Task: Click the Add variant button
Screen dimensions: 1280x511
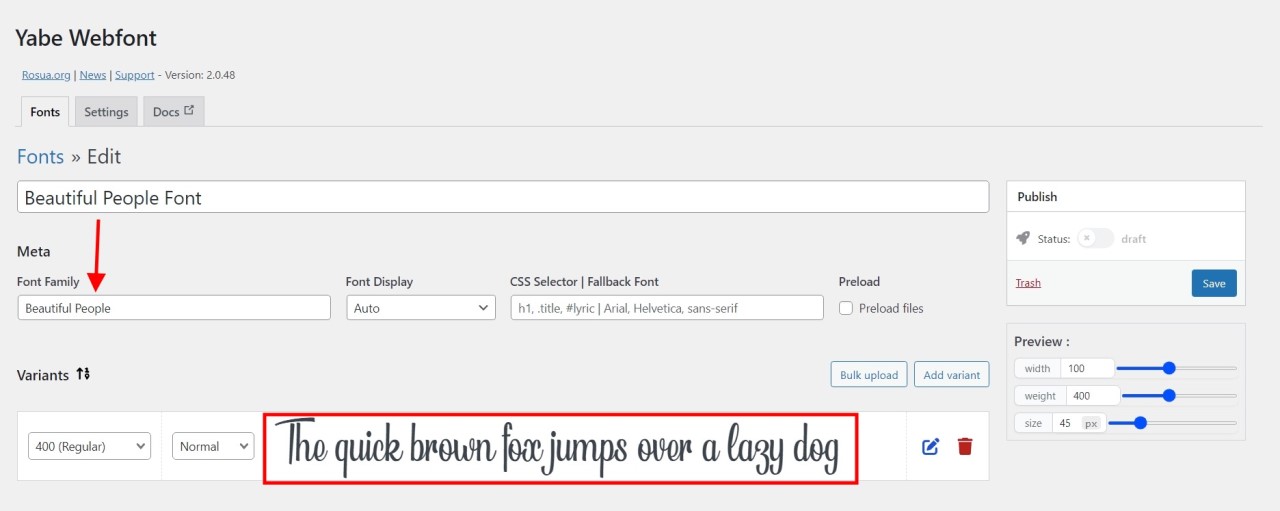Action: click(951, 375)
